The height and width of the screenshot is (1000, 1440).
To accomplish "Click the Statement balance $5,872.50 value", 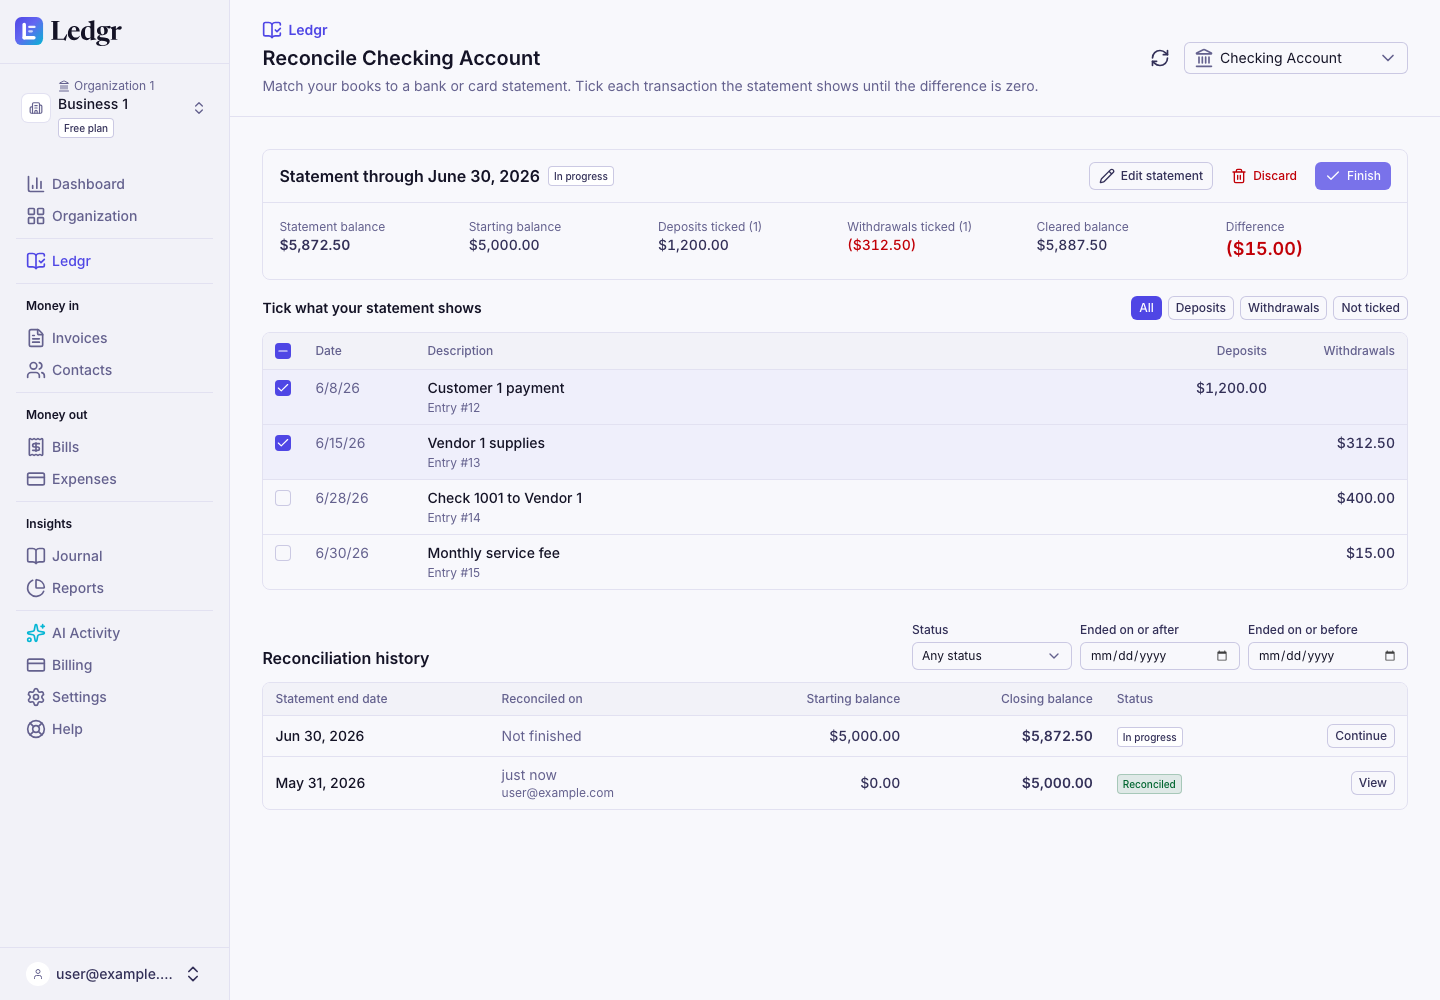I will click(315, 245).
